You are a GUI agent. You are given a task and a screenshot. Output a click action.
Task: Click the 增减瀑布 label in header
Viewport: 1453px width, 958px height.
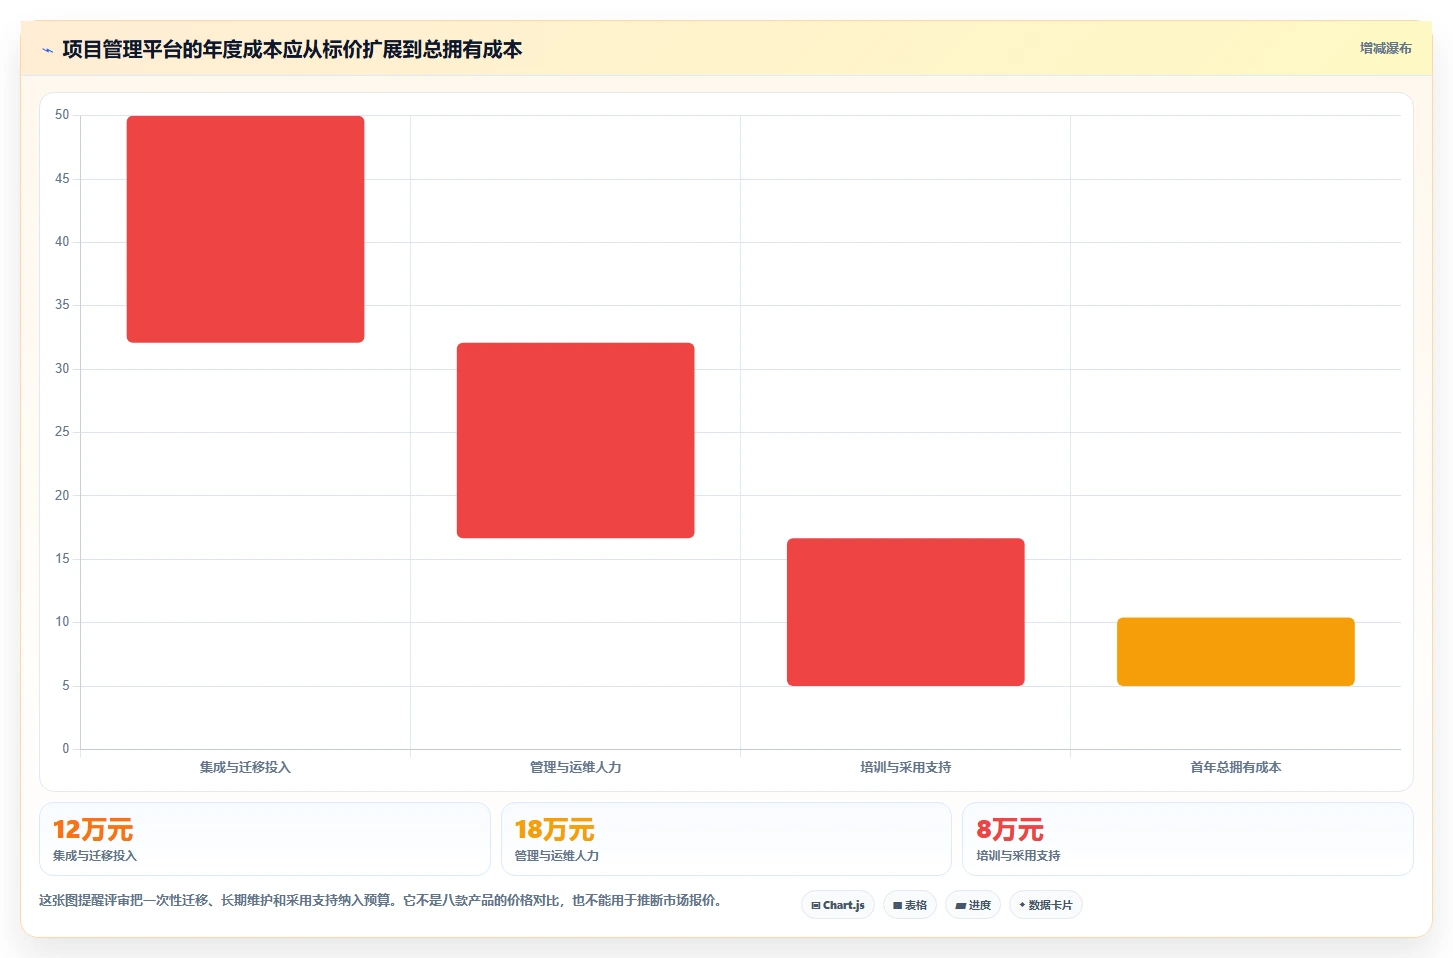(x=1385, y=48)
